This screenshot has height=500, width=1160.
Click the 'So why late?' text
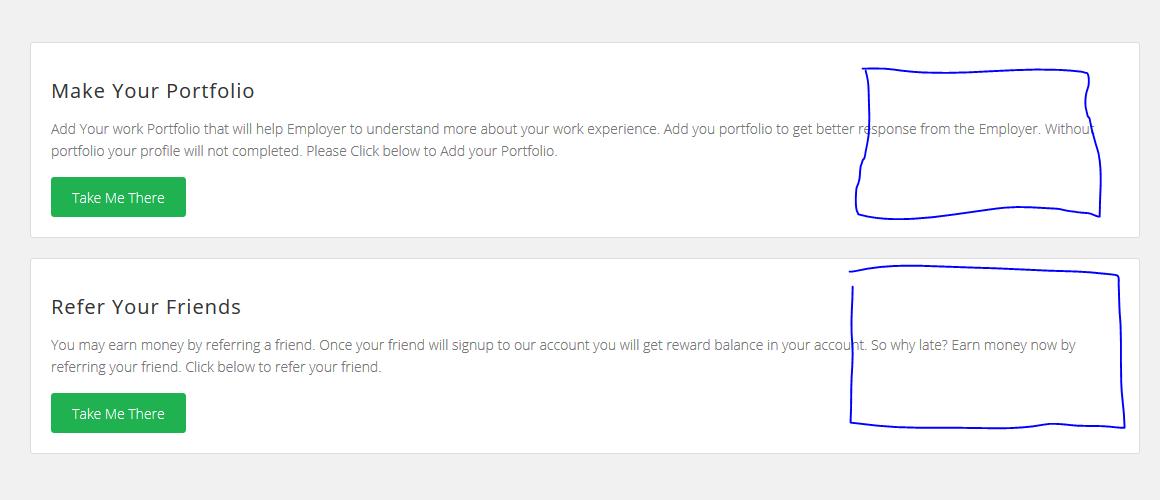(x=904, y=345)
